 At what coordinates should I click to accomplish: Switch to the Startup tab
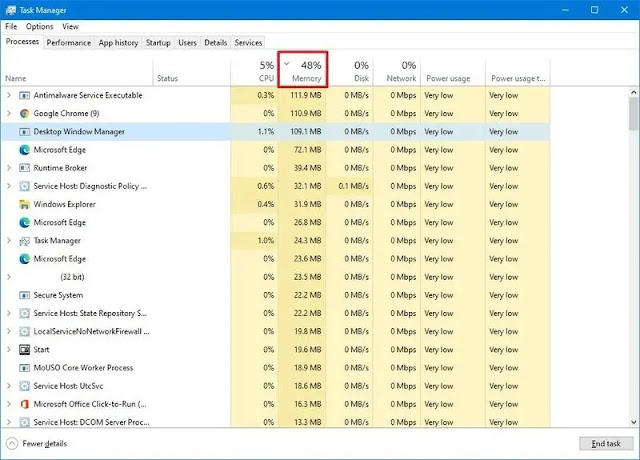pos(158,43)
